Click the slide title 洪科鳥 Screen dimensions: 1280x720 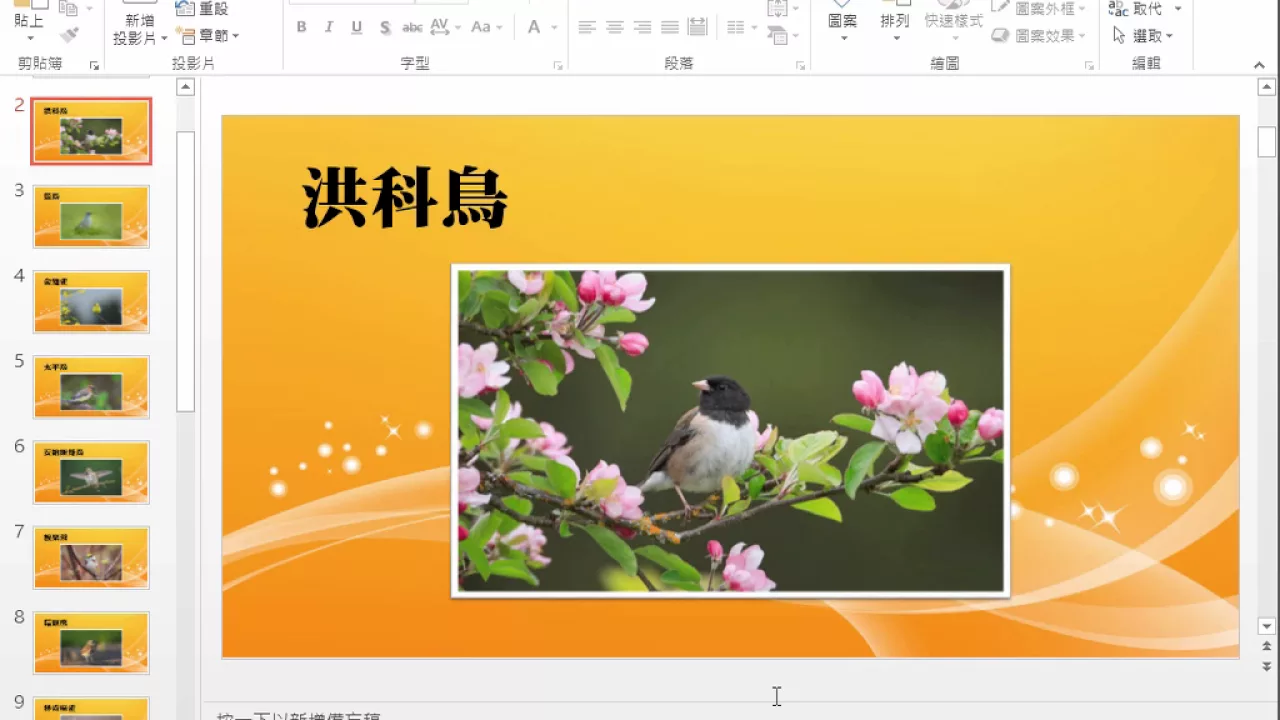(x=405, y=197)
